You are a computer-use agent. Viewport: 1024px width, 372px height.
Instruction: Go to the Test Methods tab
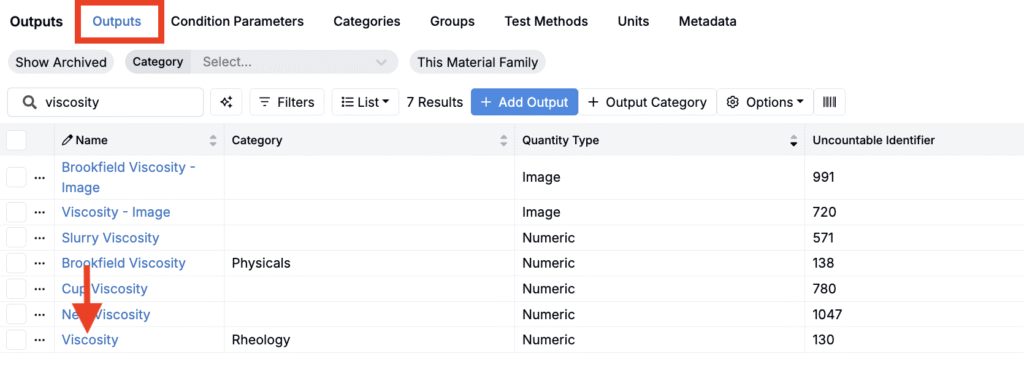[546, 22]
